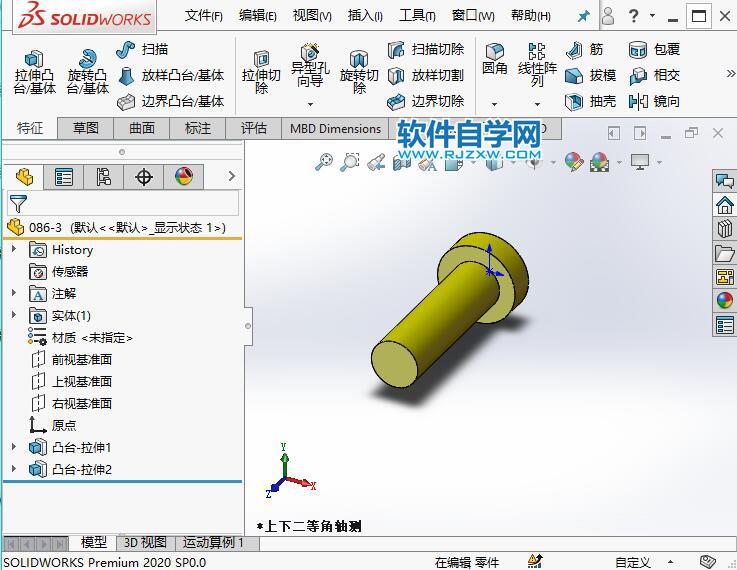This screenshot has height=570, width=737.
Task: Open the File Explorer folder task pane icon
Action: 724,253
